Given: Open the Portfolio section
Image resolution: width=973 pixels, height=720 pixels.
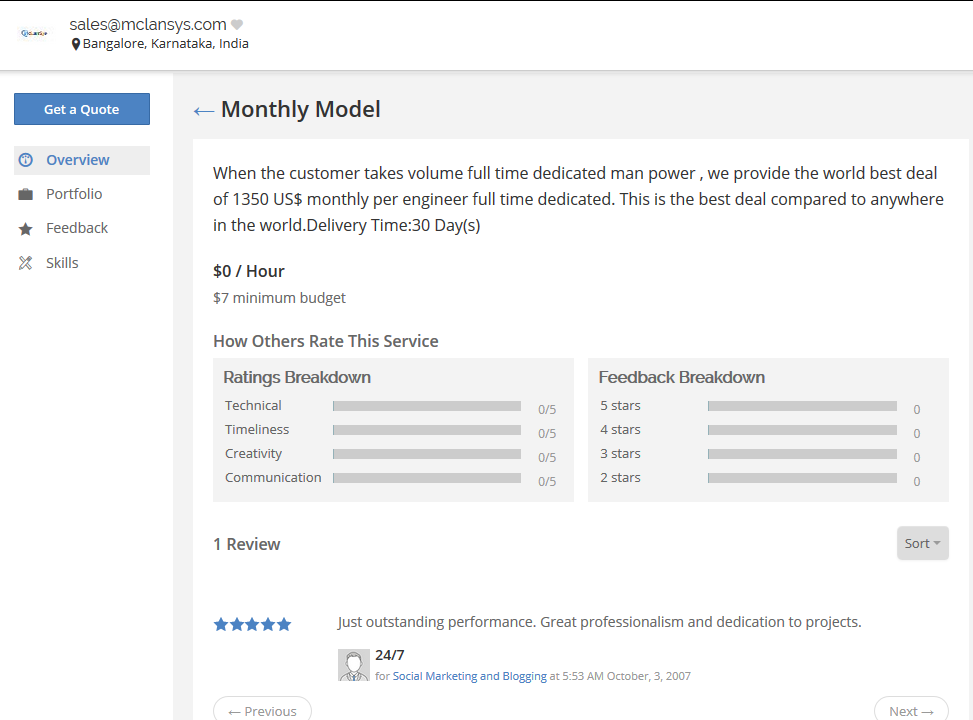Looking at the screenshot, I should pos(74,194).
